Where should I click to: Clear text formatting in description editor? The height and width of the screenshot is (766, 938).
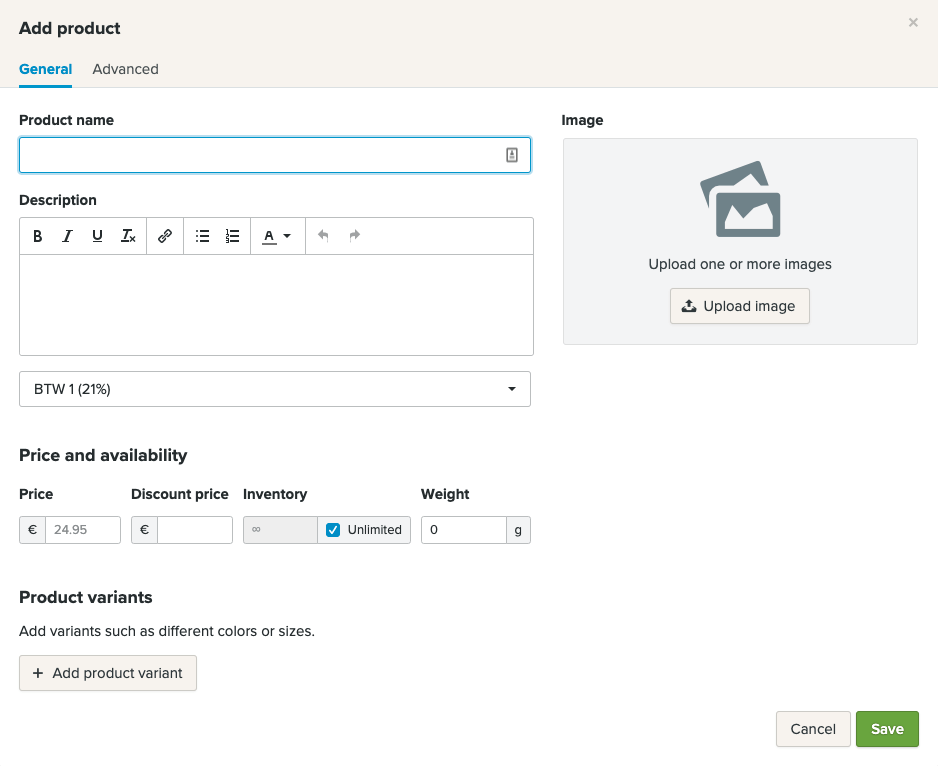point(128,236)
